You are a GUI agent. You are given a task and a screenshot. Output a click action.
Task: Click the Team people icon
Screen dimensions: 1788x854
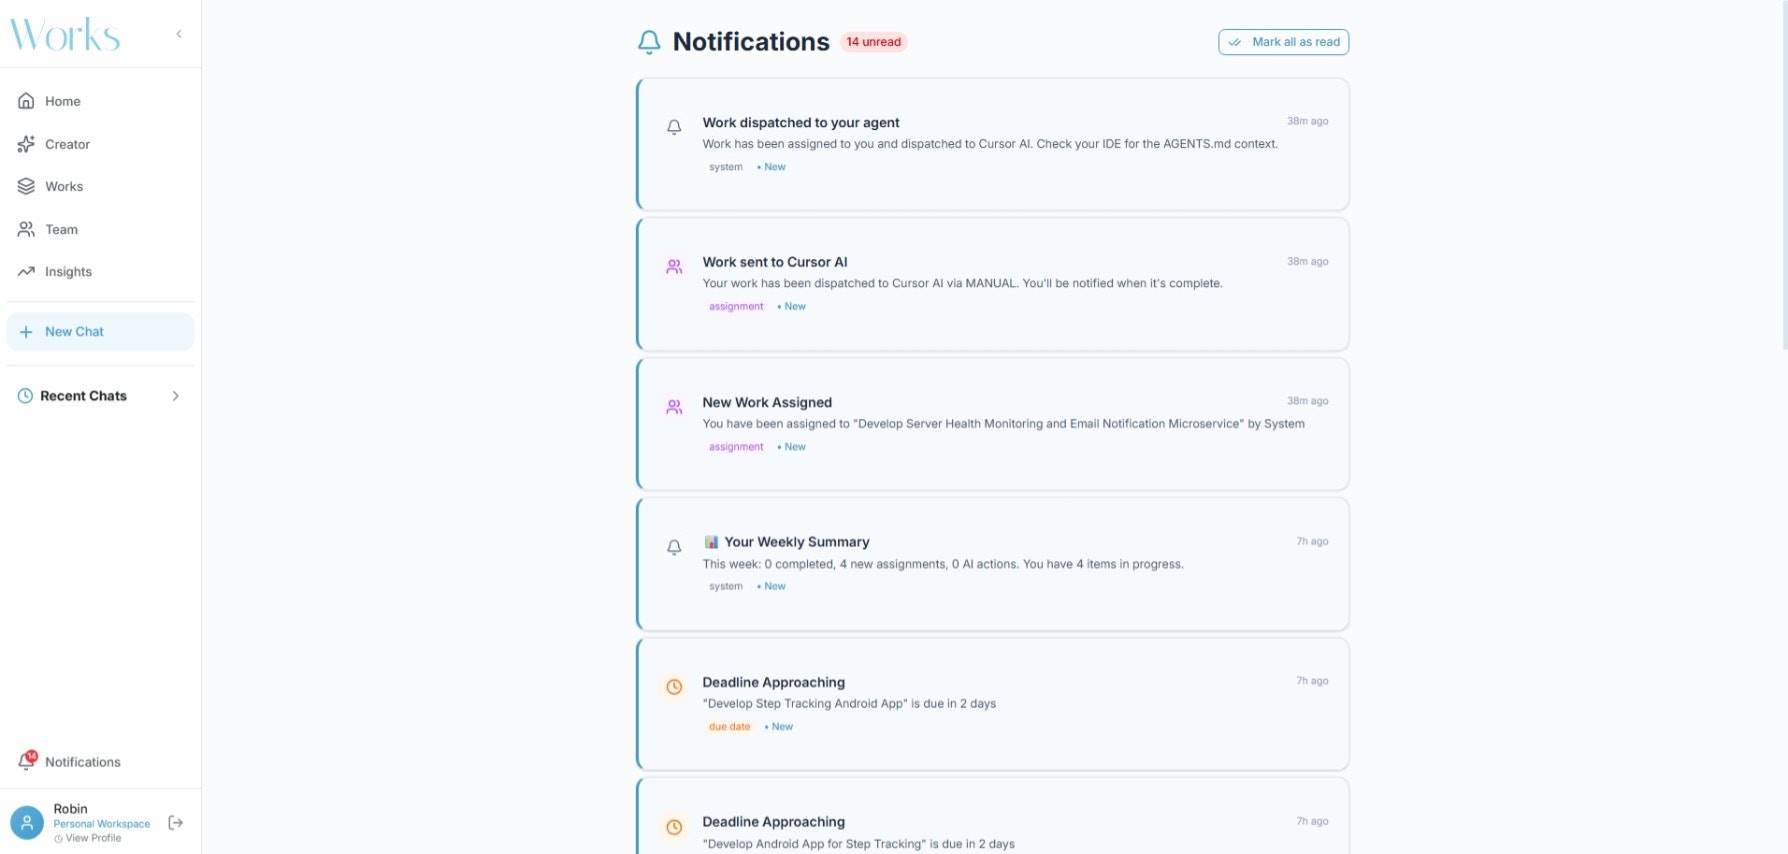point(26,229)
